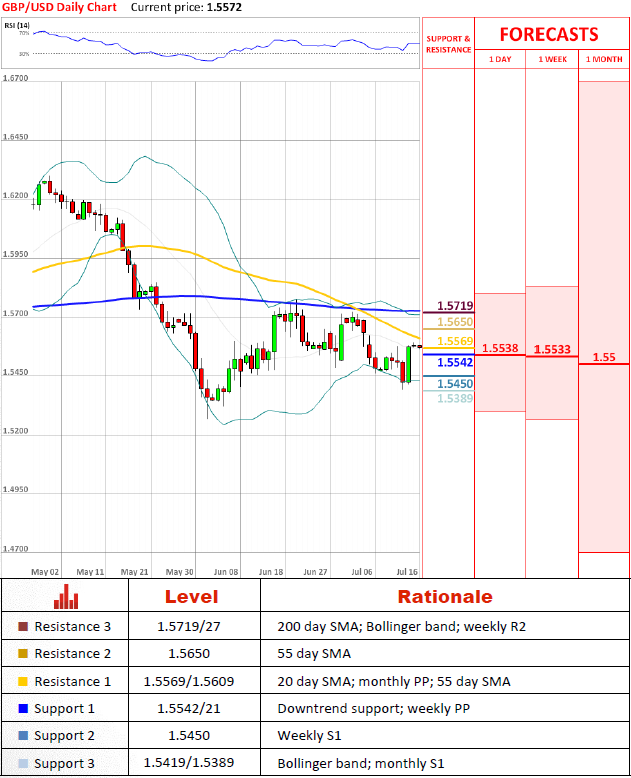Click the Level column header

coord(191,596)
